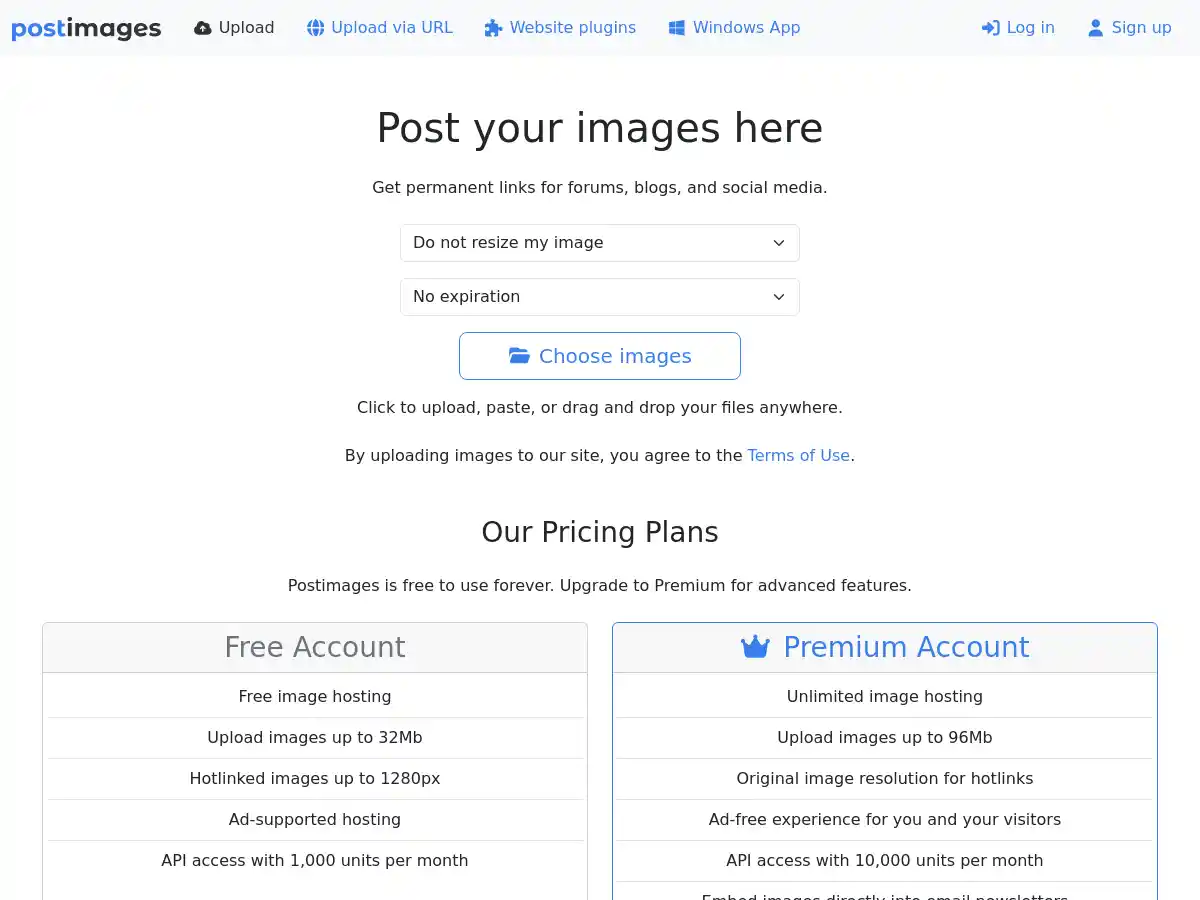The width and height of the screenshot is (1200, 900).
Task: Click the Free Account plan header
Action: click(x=315, y=646)
